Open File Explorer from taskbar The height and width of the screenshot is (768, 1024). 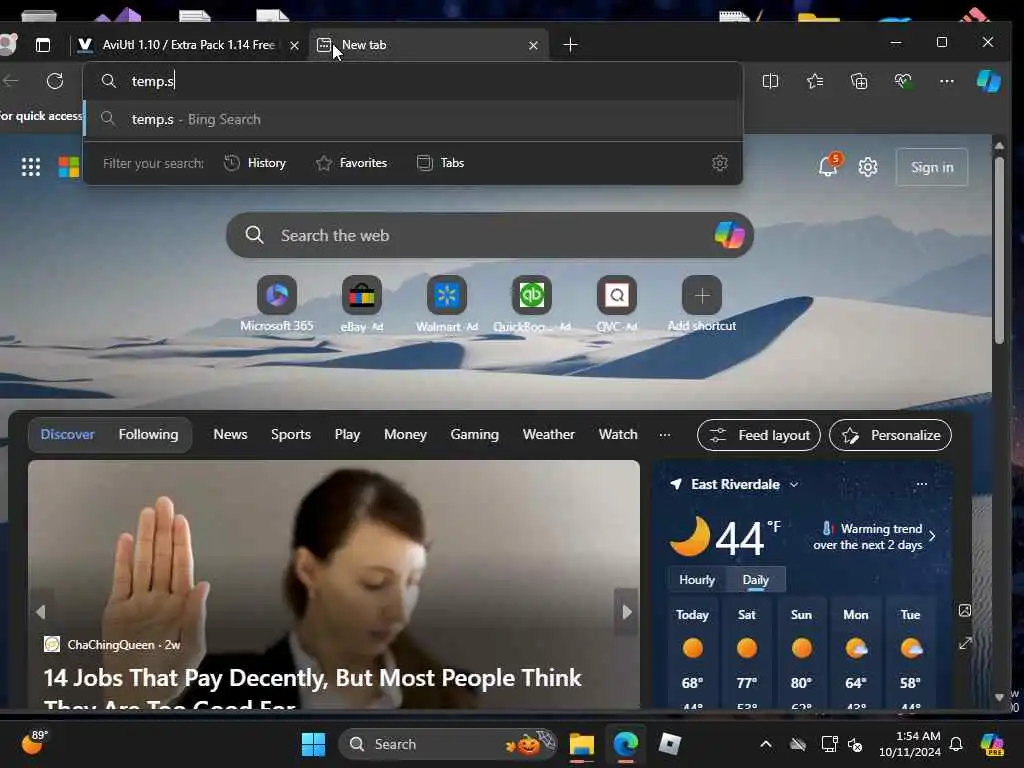581,744
